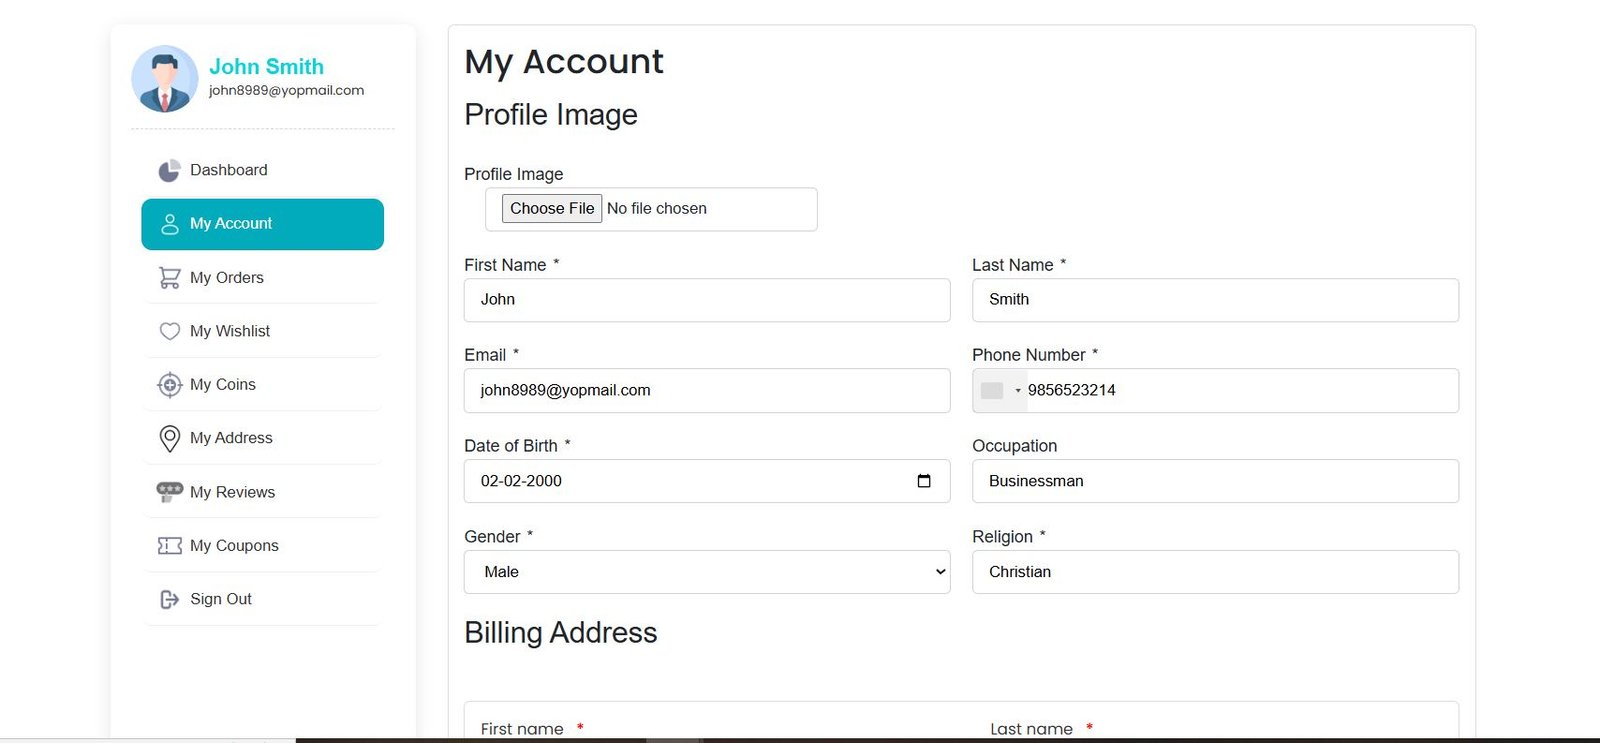Click the Dashboard pie chart icon
This screenshot has width=1600, height=743.
(169, 171)
